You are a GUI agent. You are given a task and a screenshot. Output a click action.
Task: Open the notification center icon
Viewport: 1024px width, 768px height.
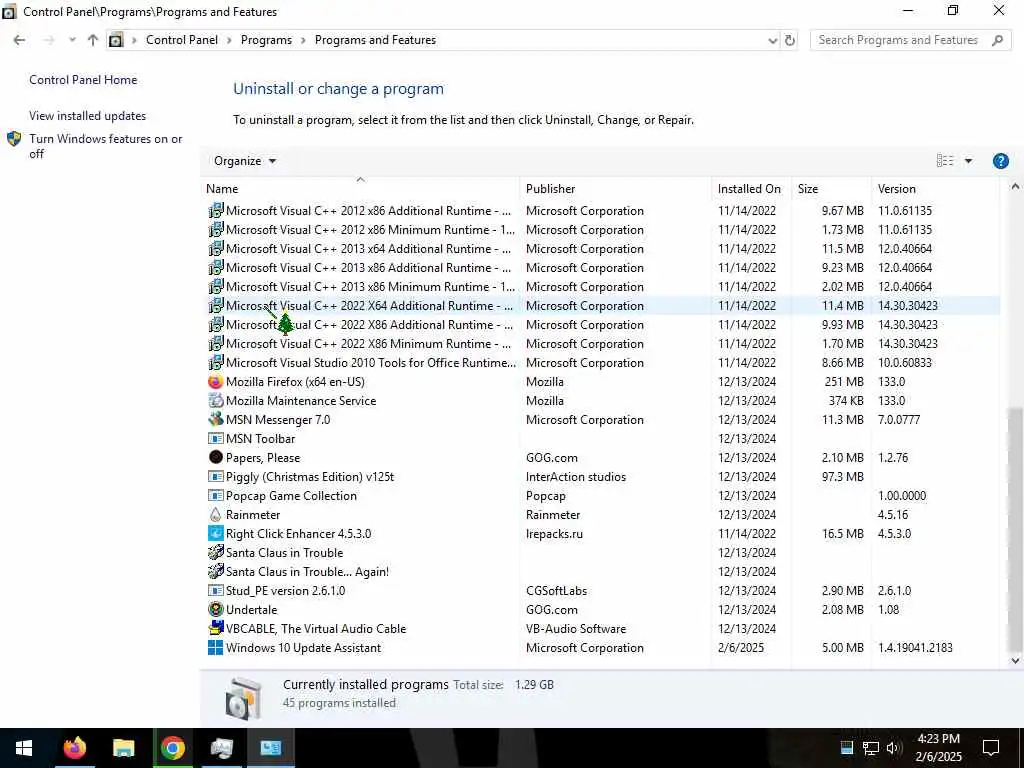tap(991, 748)
